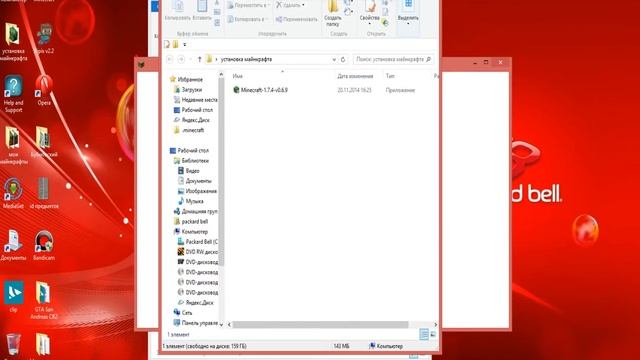
Task: Go up one folder level
Action: point(199,59)
